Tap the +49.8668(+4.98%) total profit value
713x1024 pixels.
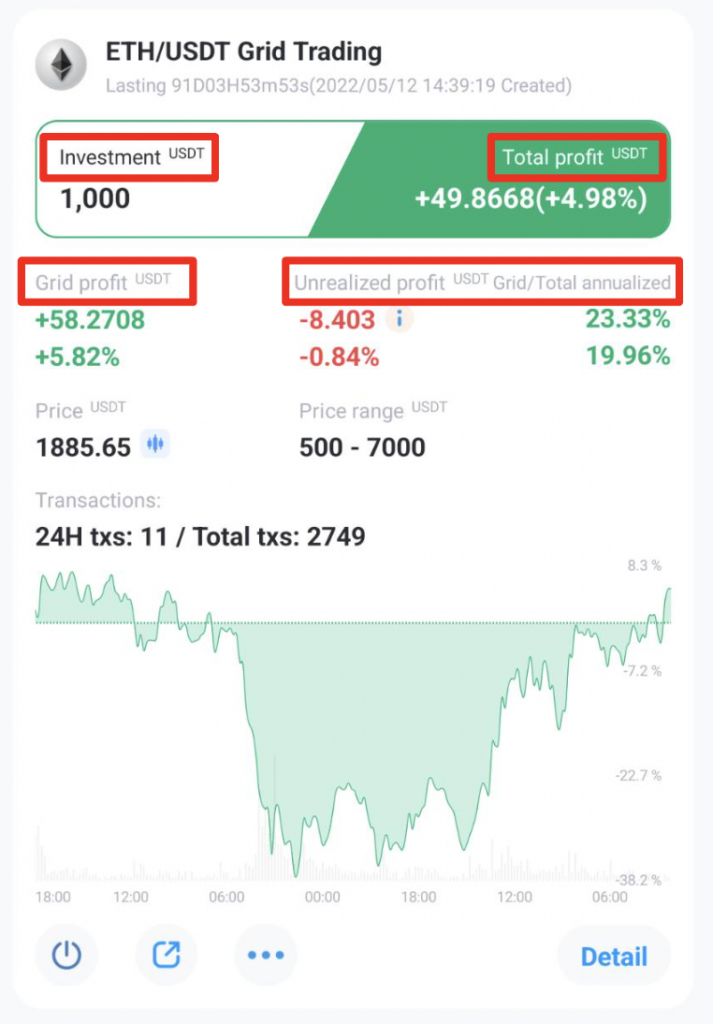[531, 199]
